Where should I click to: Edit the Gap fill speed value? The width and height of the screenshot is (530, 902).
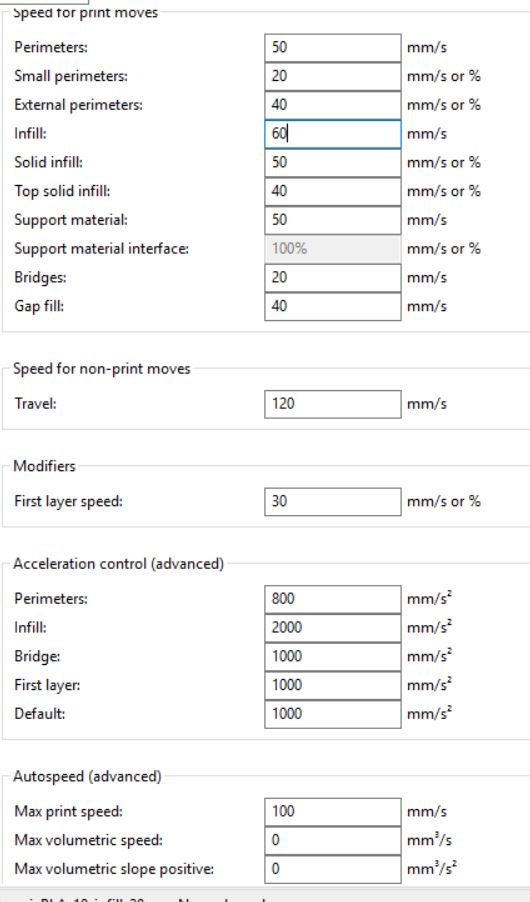click(x=333, y=307)
